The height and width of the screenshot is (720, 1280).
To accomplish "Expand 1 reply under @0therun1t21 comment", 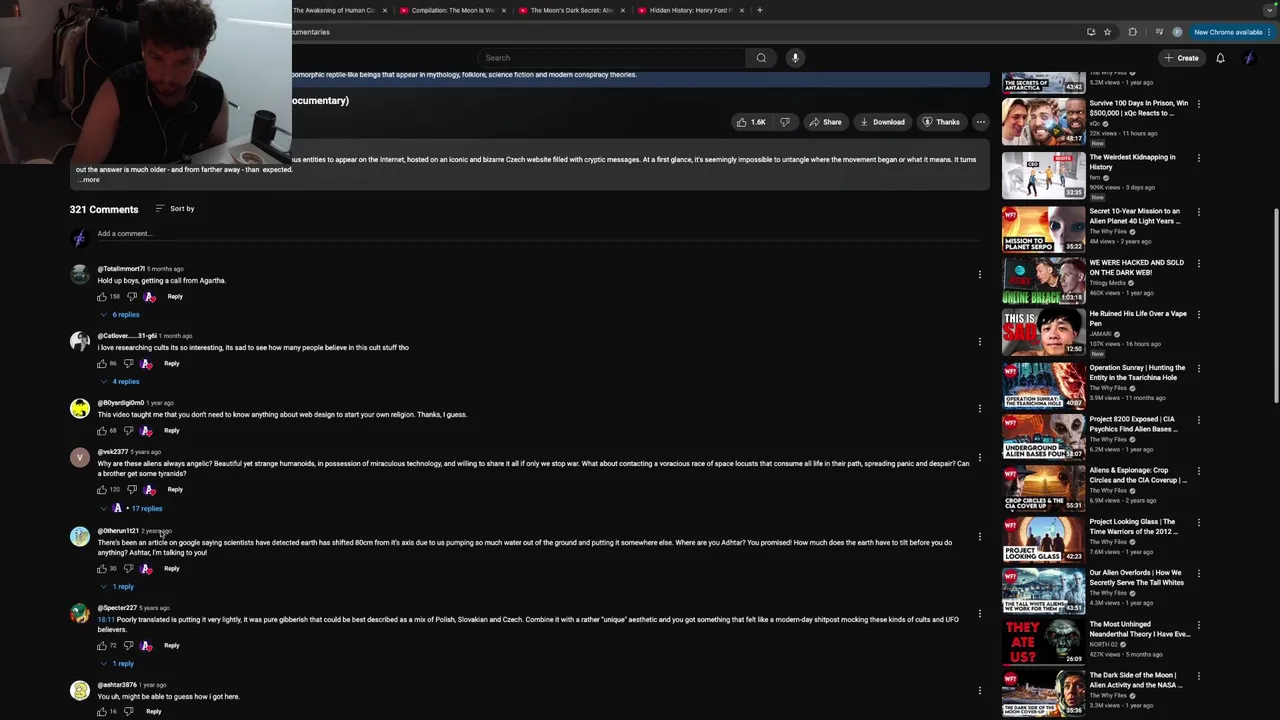I will click(116, 587).
